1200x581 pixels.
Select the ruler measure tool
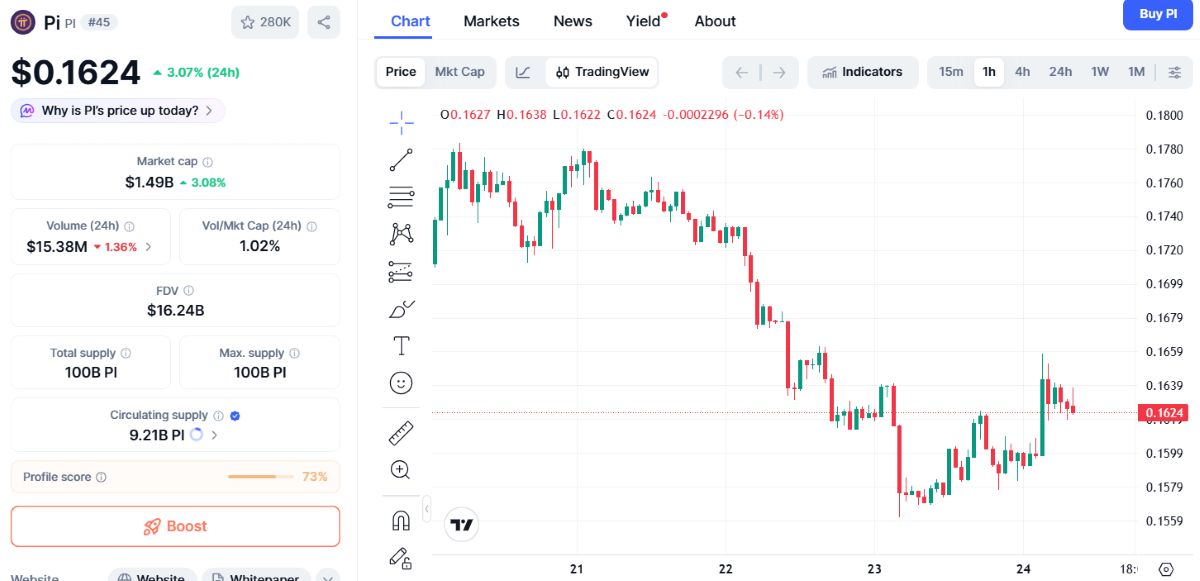pos(401,433)
